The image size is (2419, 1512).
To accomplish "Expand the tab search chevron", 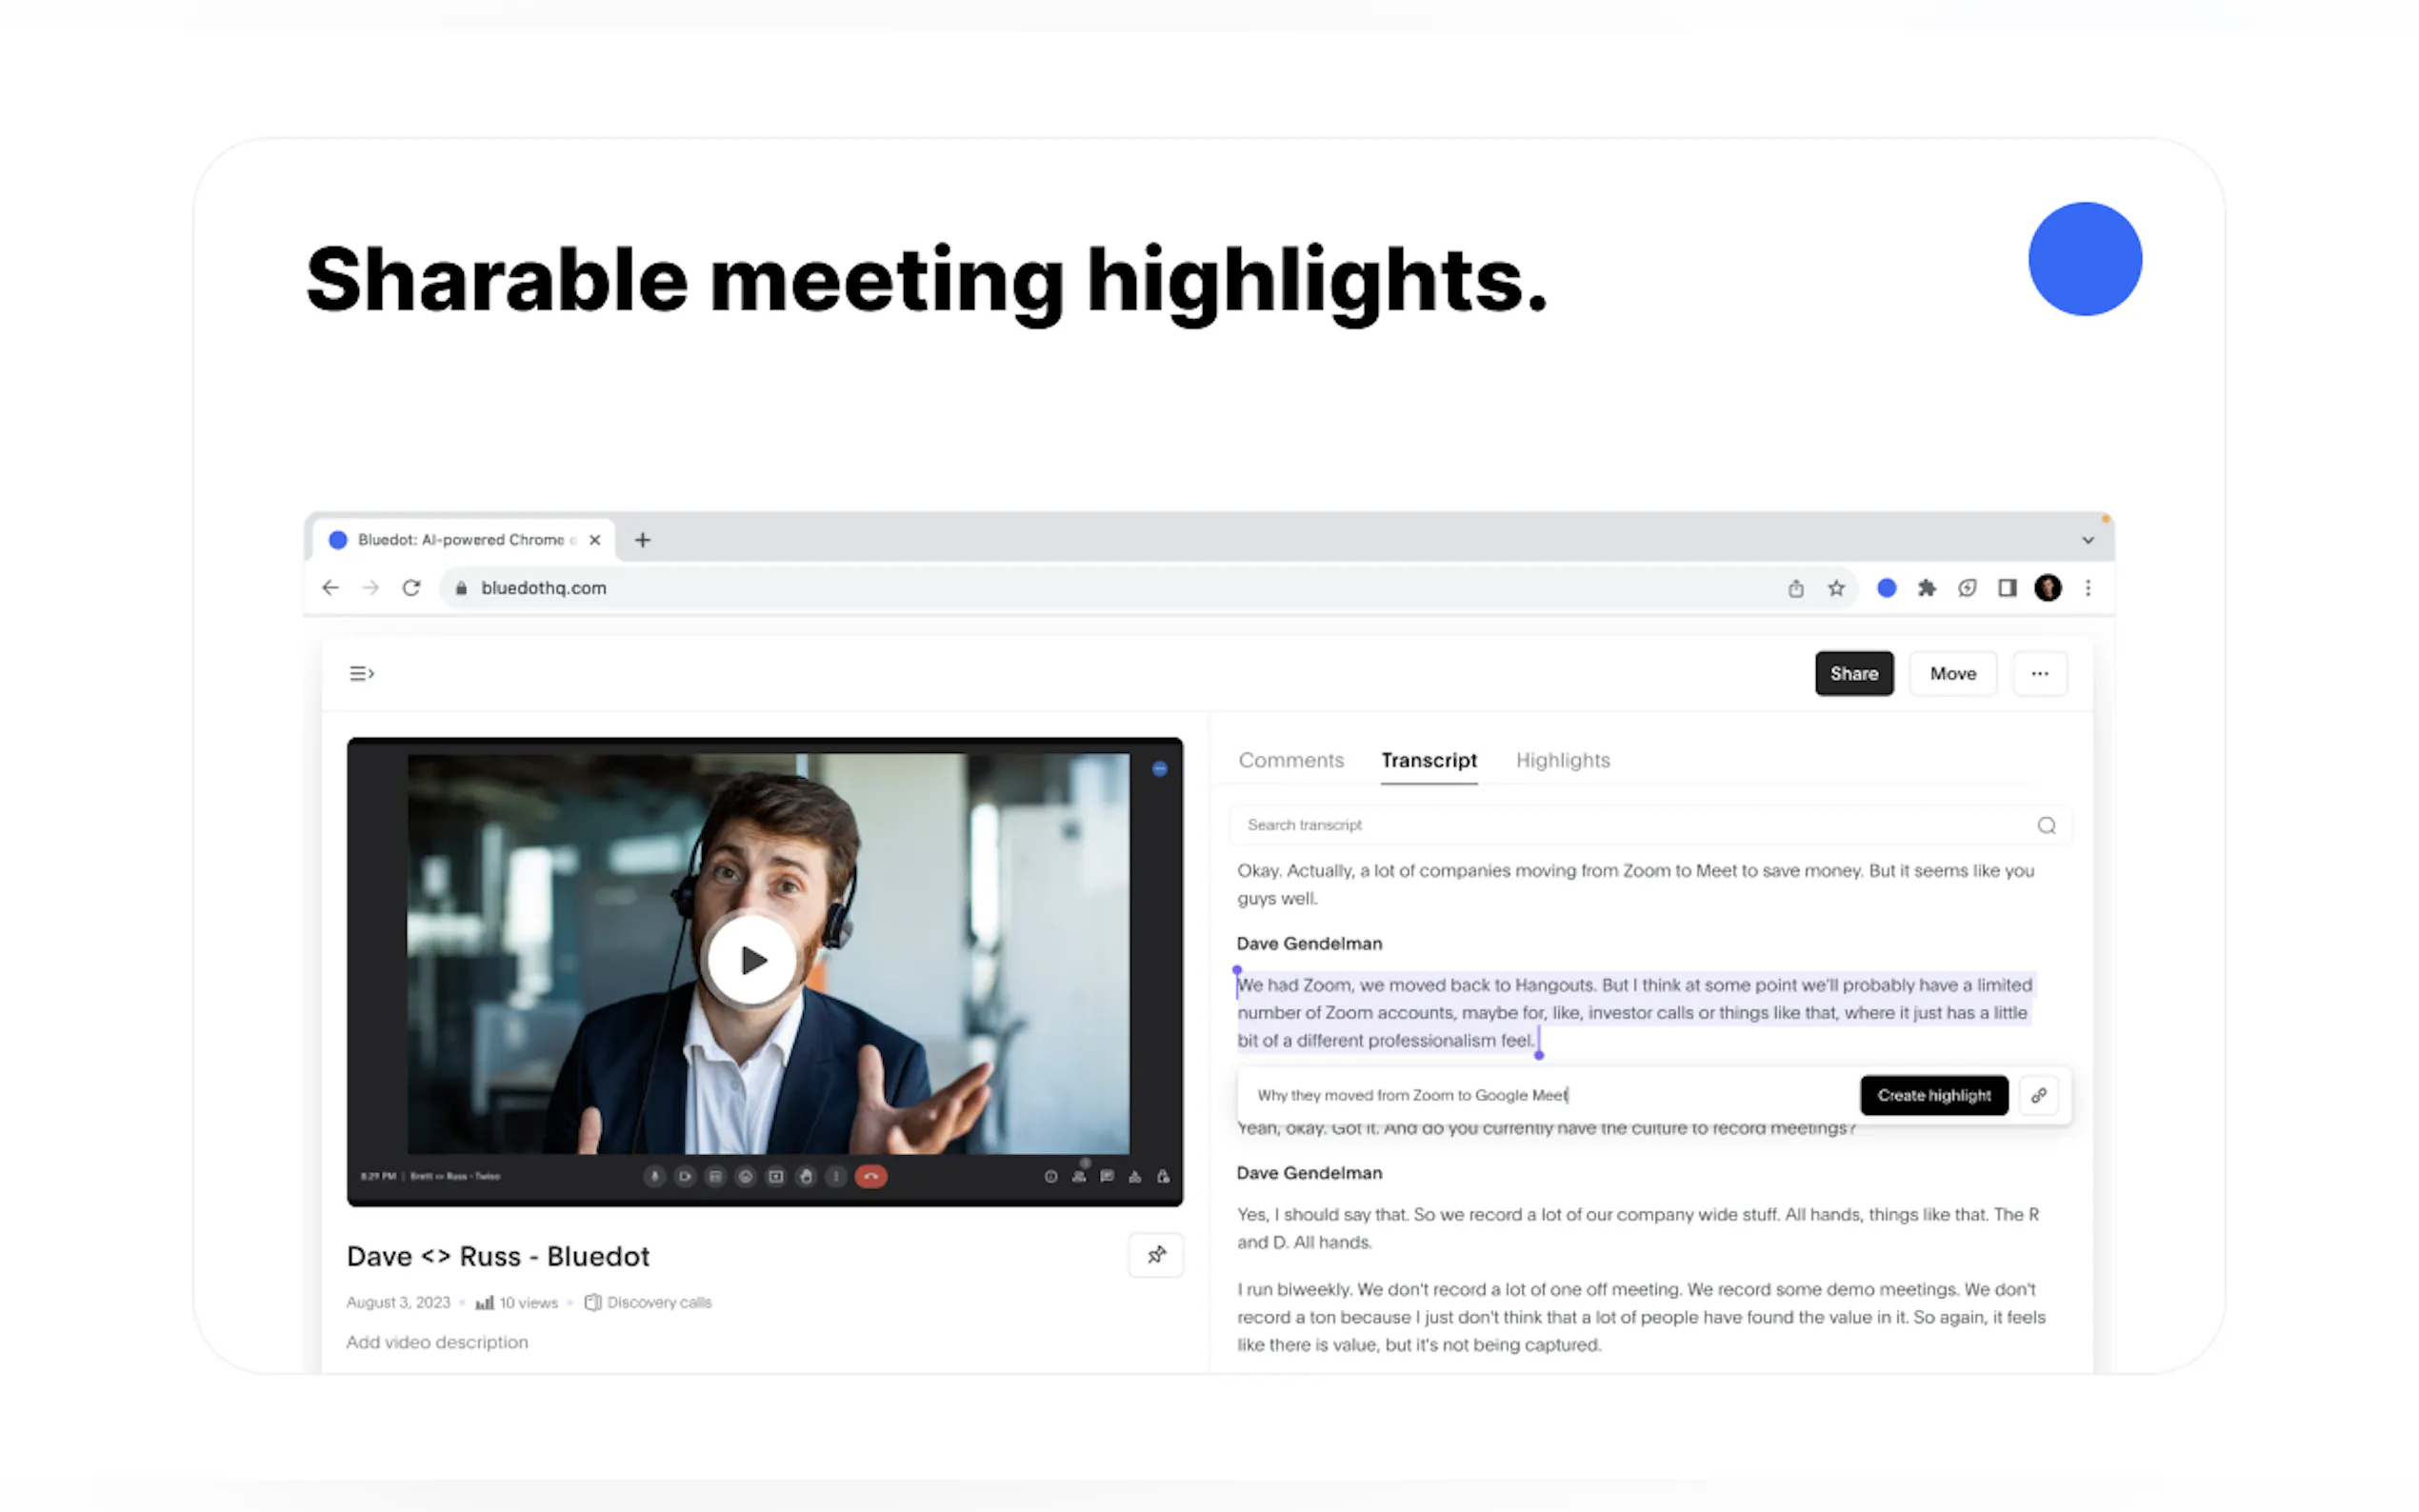I will (2087, 540).
